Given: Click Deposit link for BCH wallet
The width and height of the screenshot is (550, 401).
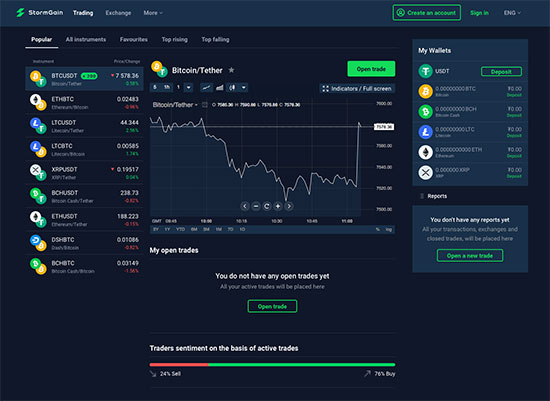Looking at the screenshot, I should point(514,115).
